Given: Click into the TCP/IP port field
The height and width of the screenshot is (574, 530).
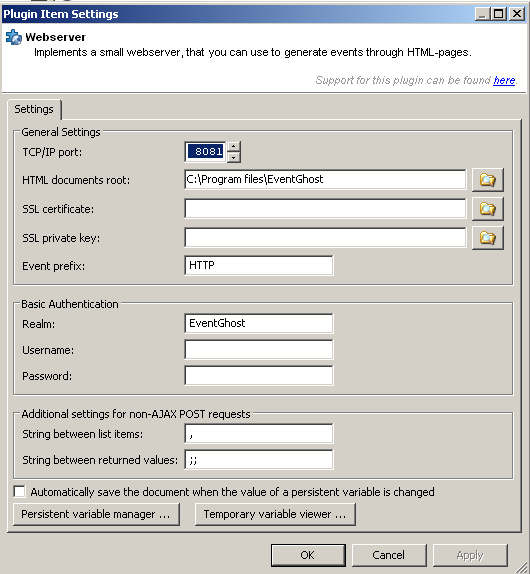Looking at the screenshot, I should click(x=205, y=152).
